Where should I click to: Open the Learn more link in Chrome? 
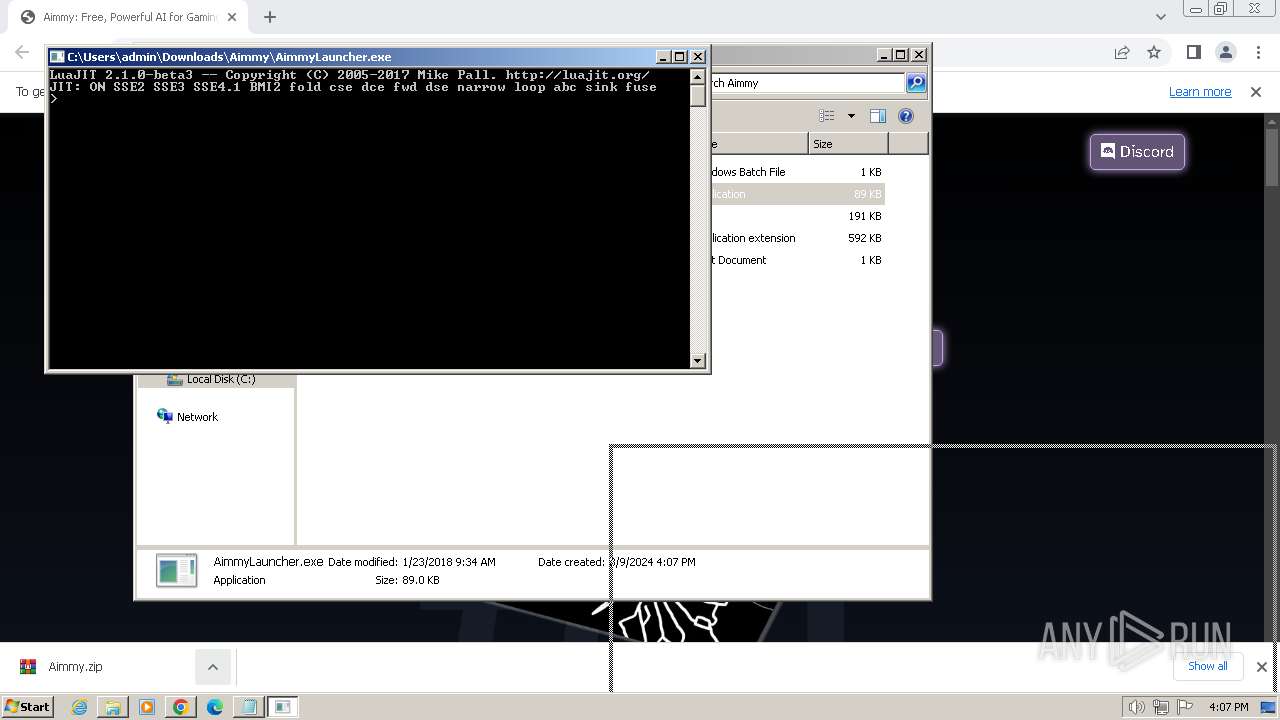[1200, 92]
